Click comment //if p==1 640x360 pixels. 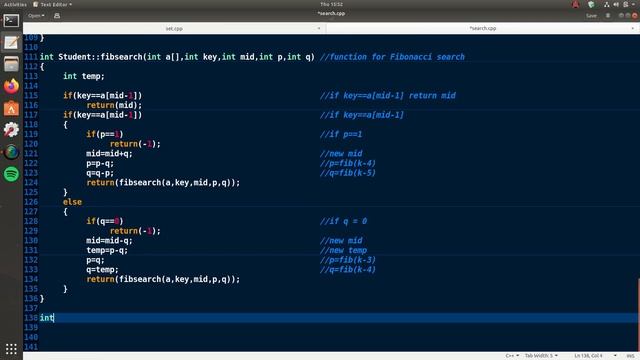[x=341, y=134]
